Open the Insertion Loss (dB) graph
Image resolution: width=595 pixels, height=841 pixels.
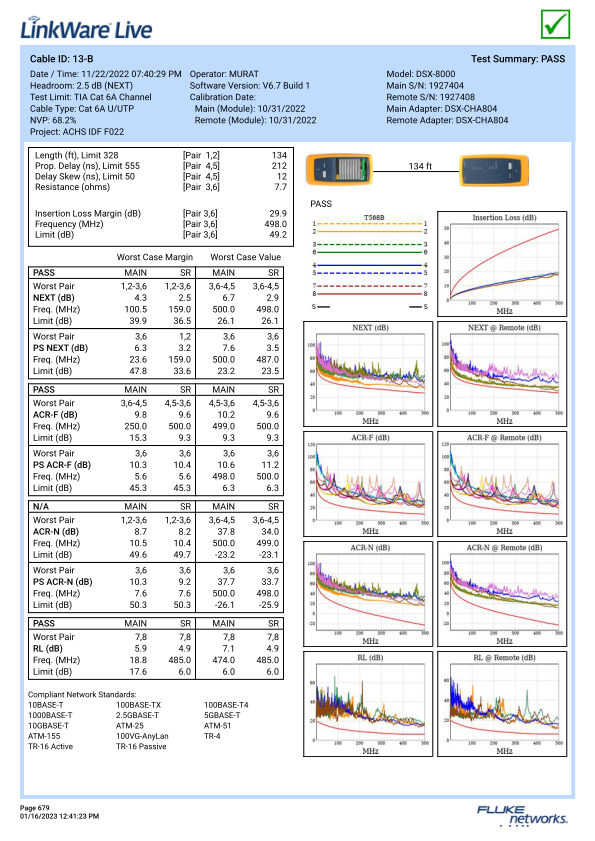[x=502, y=264]
